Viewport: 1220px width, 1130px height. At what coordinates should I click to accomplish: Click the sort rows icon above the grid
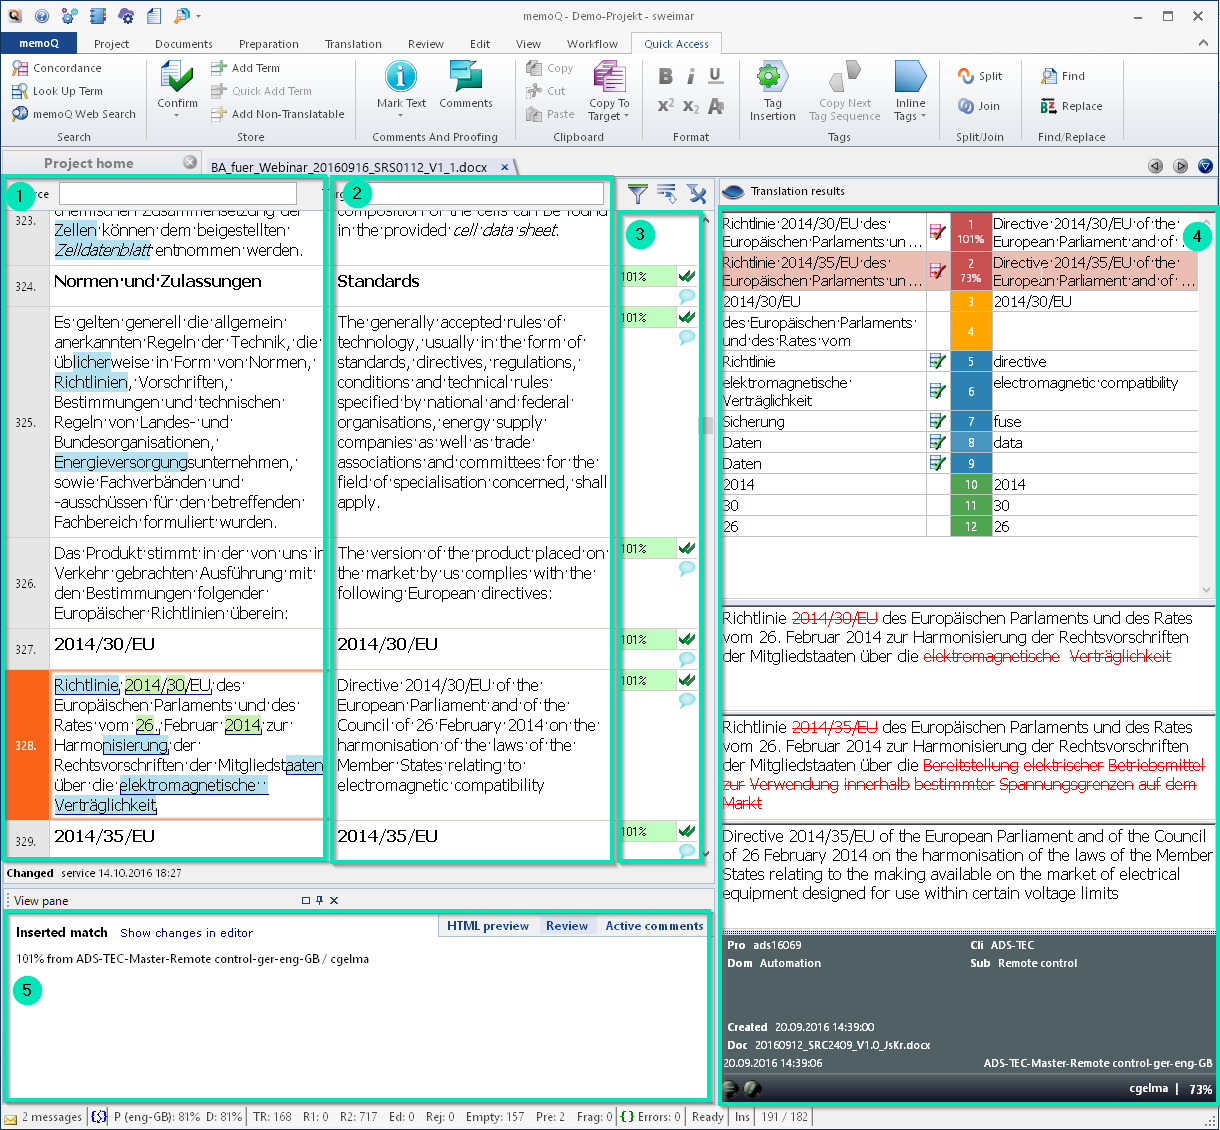667,194
